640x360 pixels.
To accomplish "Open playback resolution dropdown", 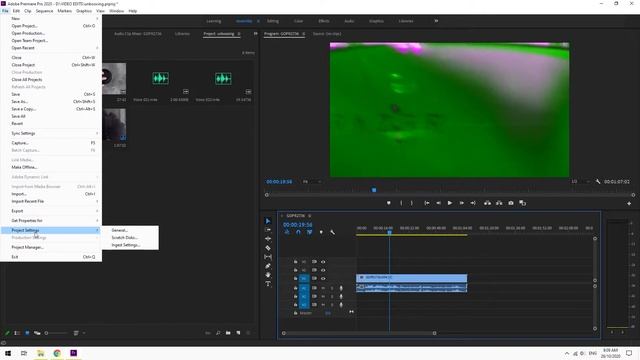I will click(x=580, y=182).
